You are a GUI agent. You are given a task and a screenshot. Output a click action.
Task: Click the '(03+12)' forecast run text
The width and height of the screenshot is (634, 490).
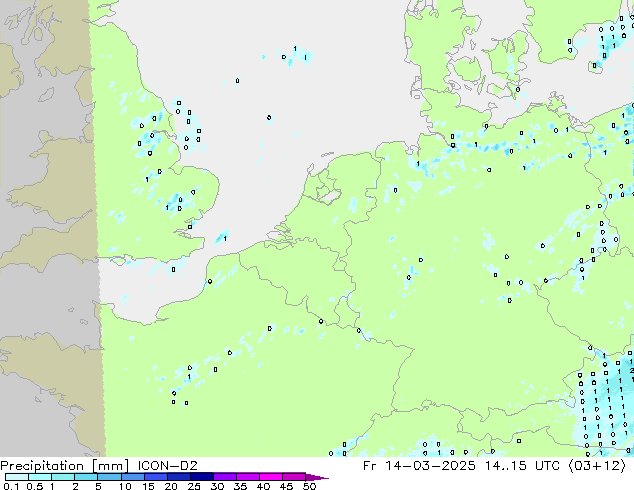click(x=597, y=466)
